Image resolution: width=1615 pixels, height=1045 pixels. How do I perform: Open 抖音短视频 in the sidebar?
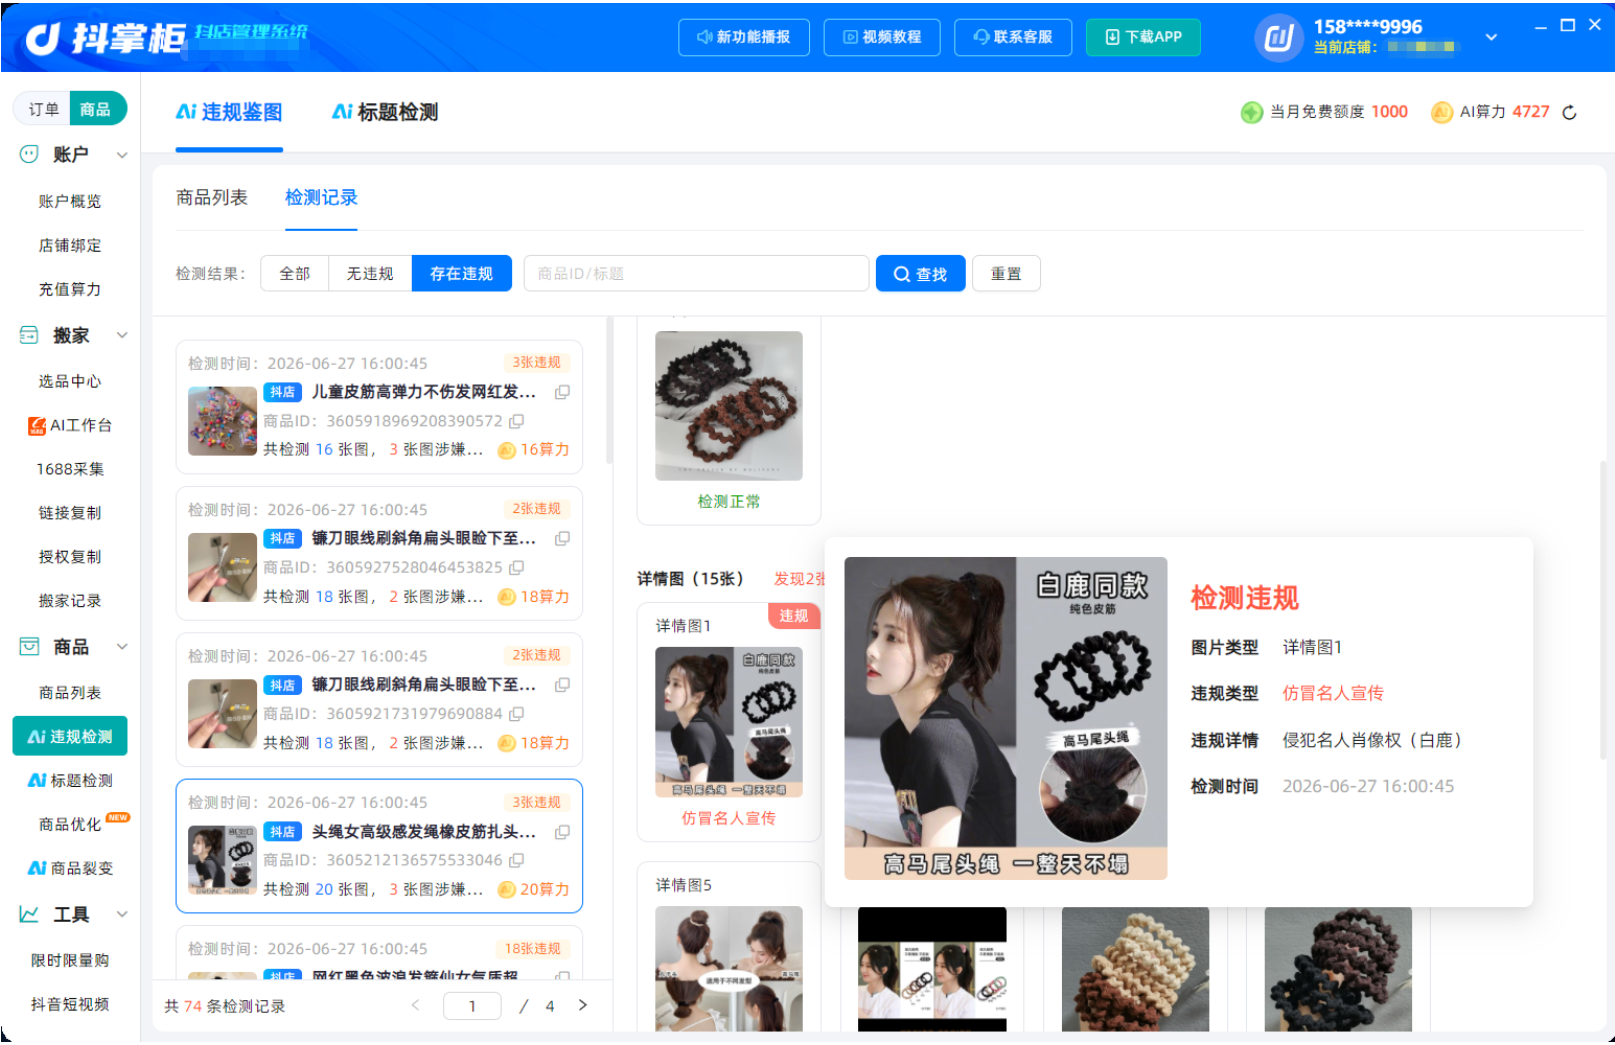pos(70,1004)
